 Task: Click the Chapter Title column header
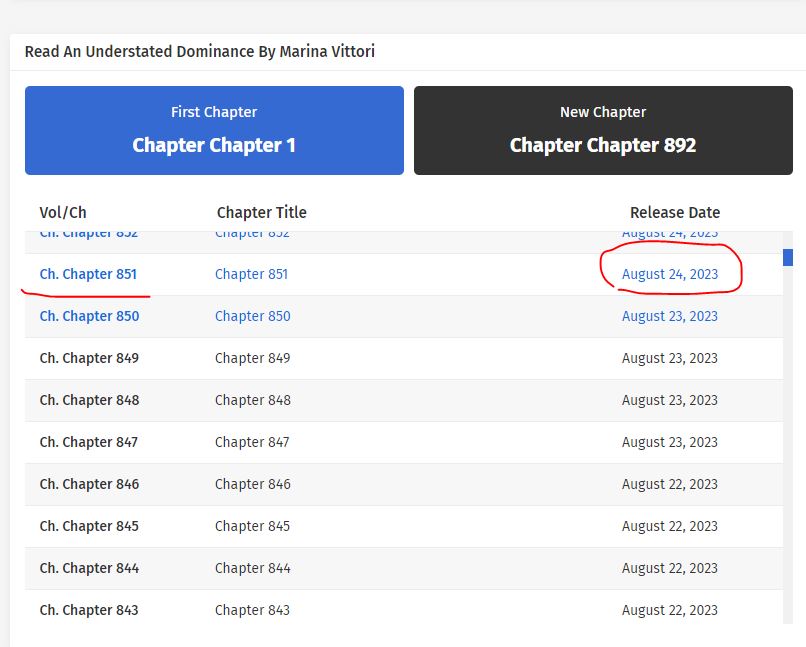261,212
